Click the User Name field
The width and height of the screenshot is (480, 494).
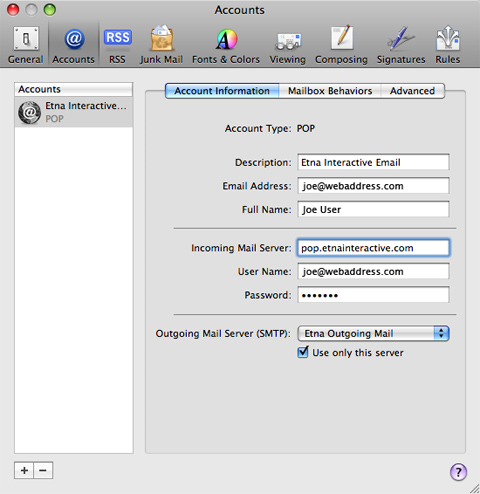click(373, 271)
